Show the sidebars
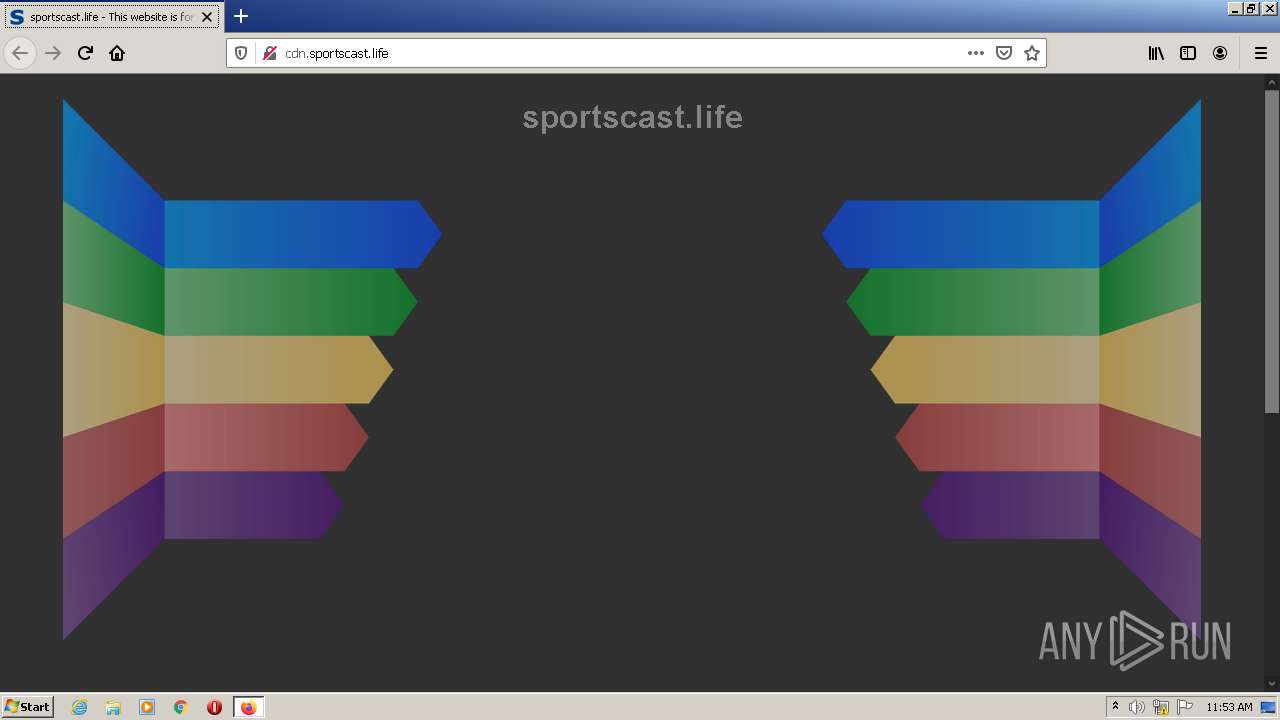This screenshot has height=720, width=1280. tap(1188, 53)
